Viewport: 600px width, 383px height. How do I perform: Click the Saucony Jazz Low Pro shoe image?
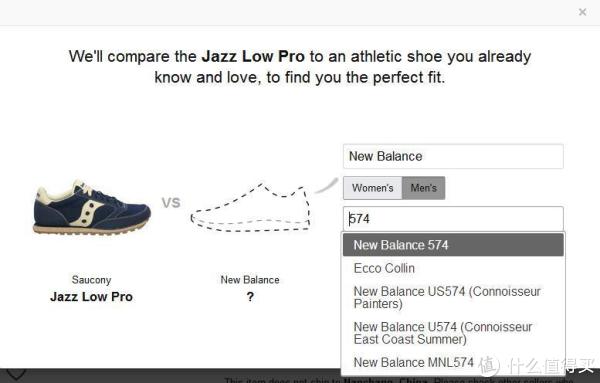[x=92, y=207]
